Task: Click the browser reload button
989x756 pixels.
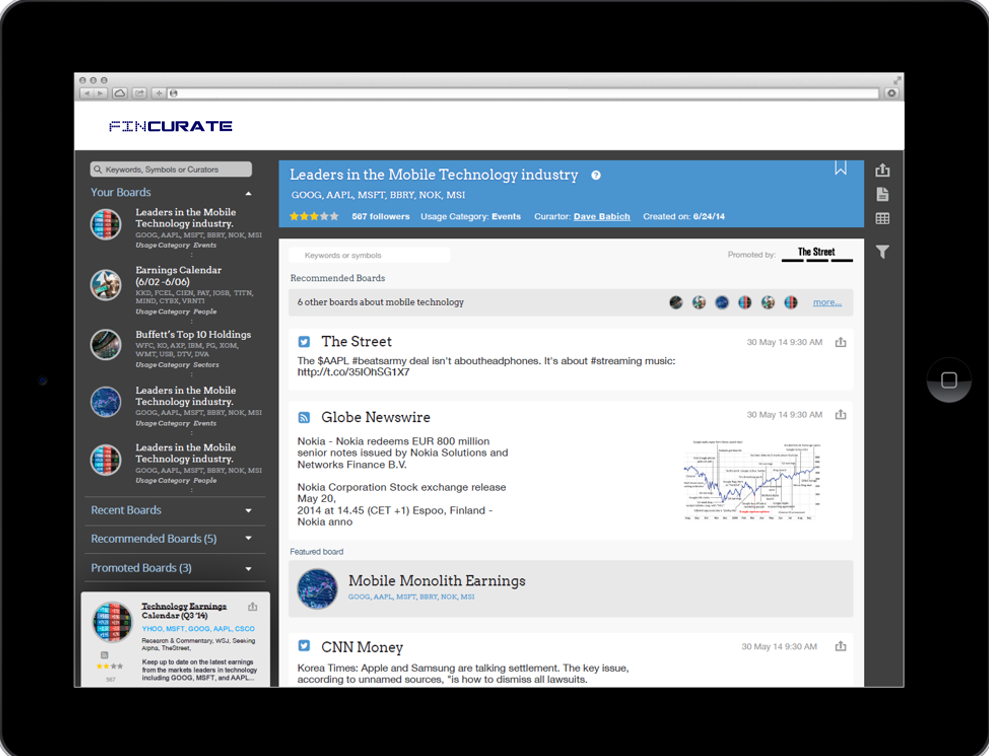Action: [891, 93]
